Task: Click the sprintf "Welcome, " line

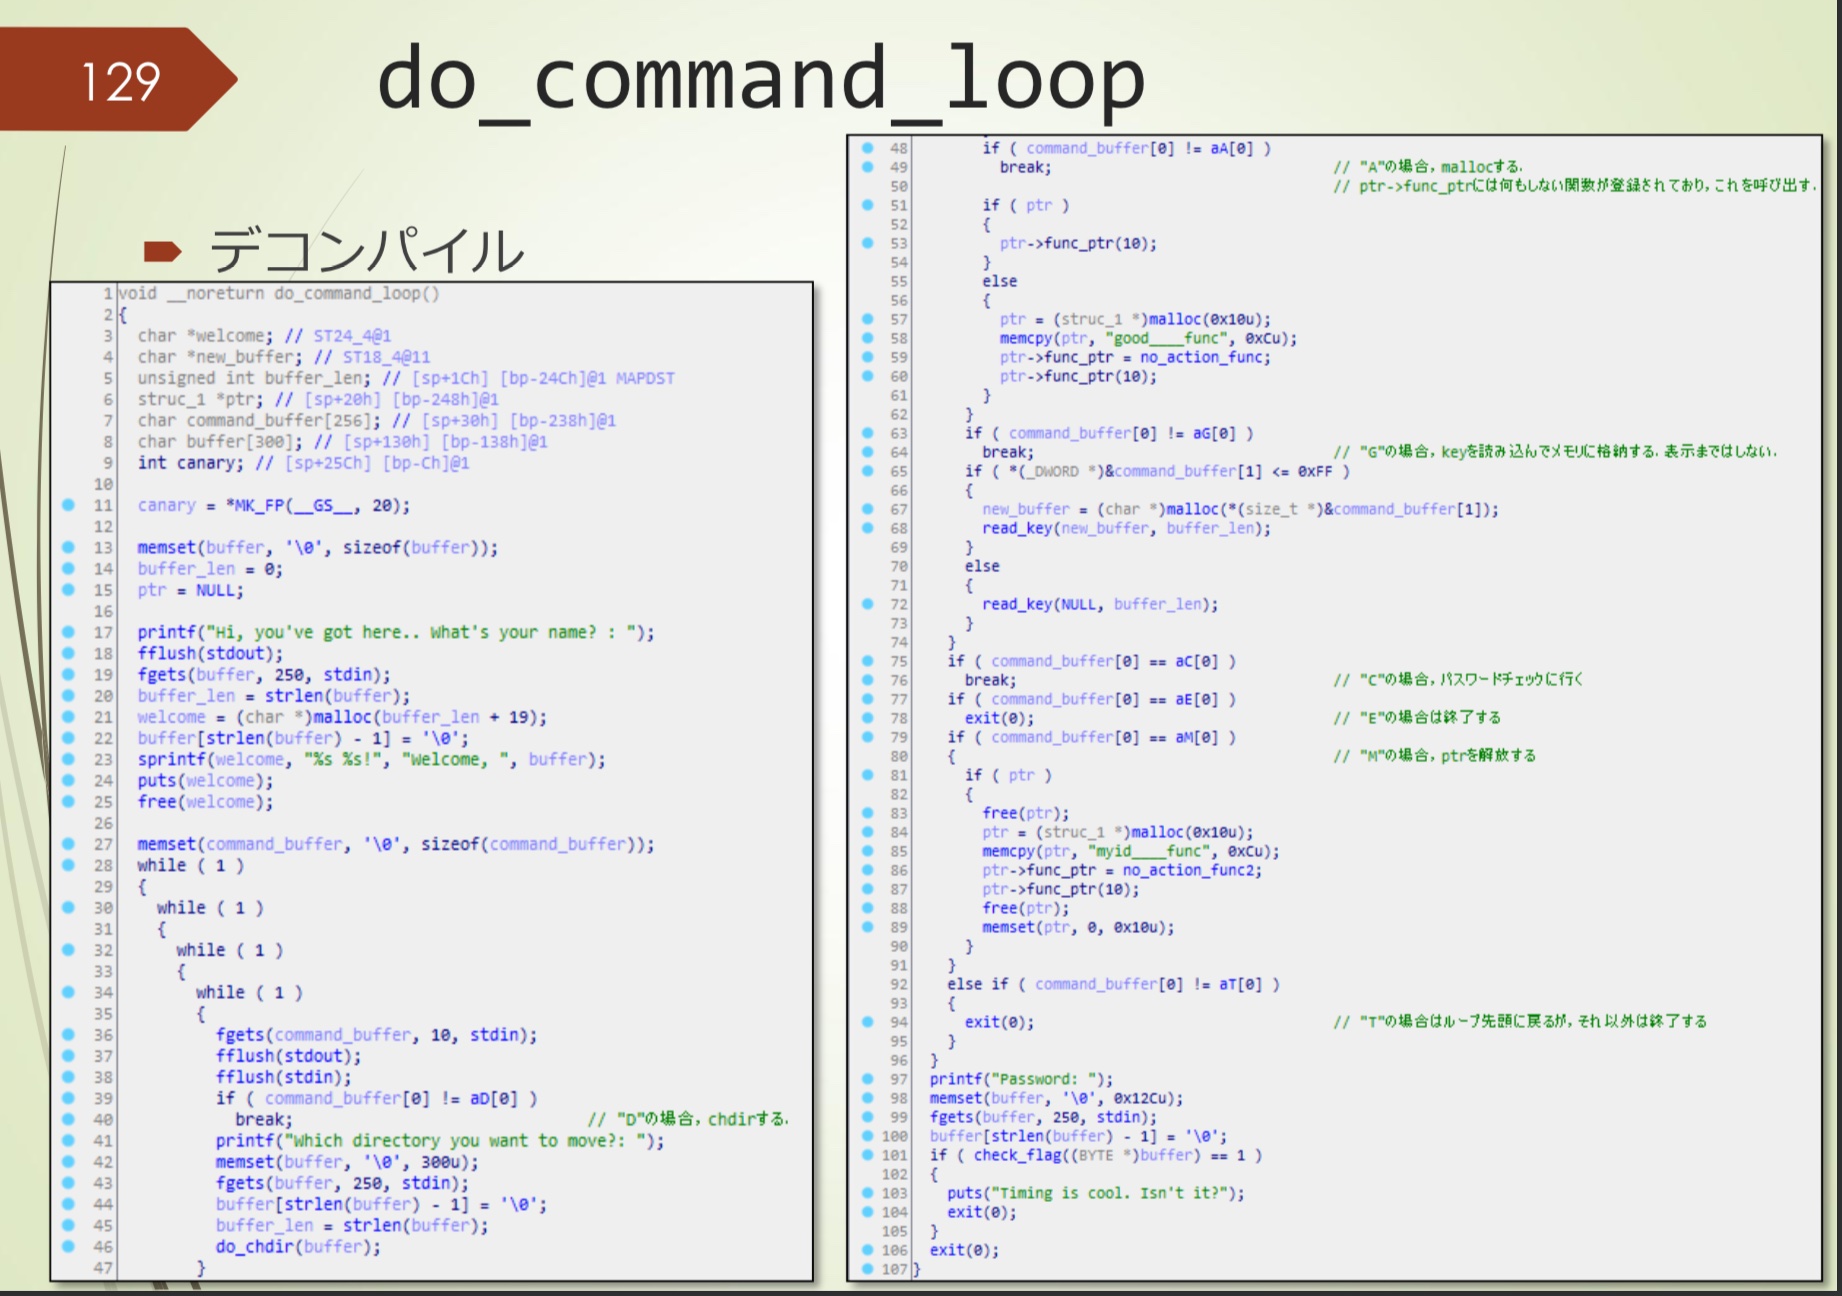Action: point(371,759)
